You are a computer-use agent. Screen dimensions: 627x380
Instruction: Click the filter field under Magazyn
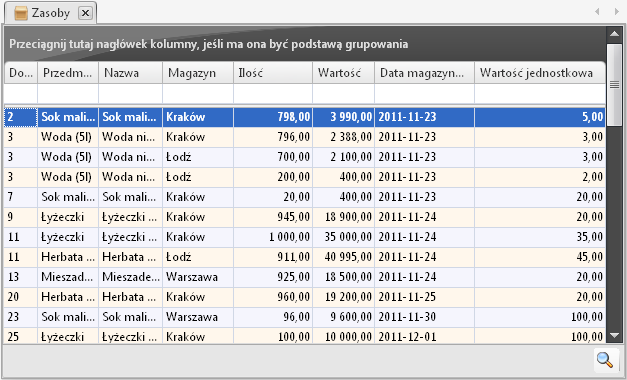point(198,94)
